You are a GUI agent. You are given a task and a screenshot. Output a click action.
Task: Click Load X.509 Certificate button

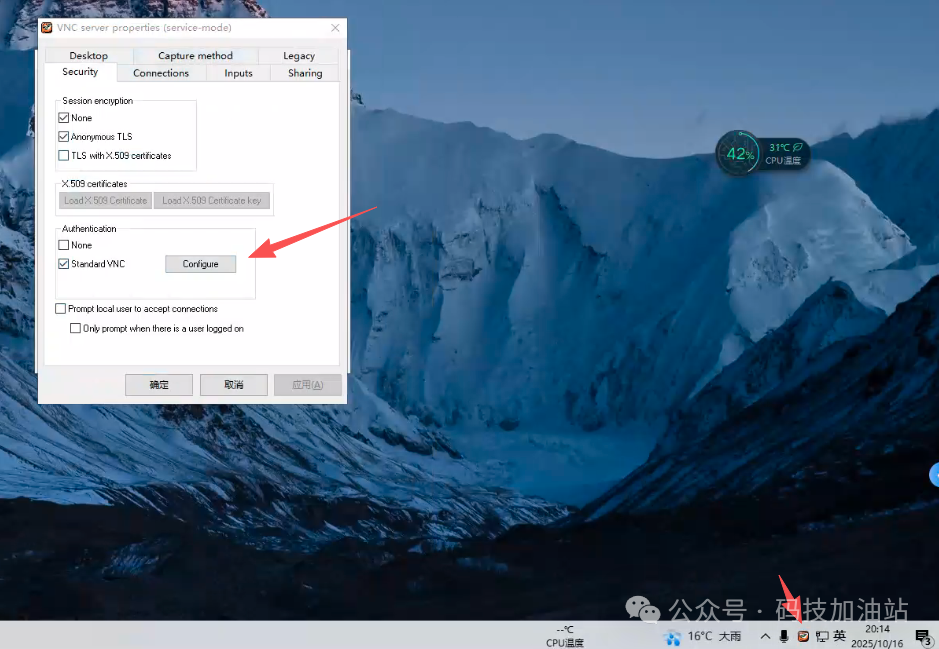pyautogui.click(x=105, y=201)
